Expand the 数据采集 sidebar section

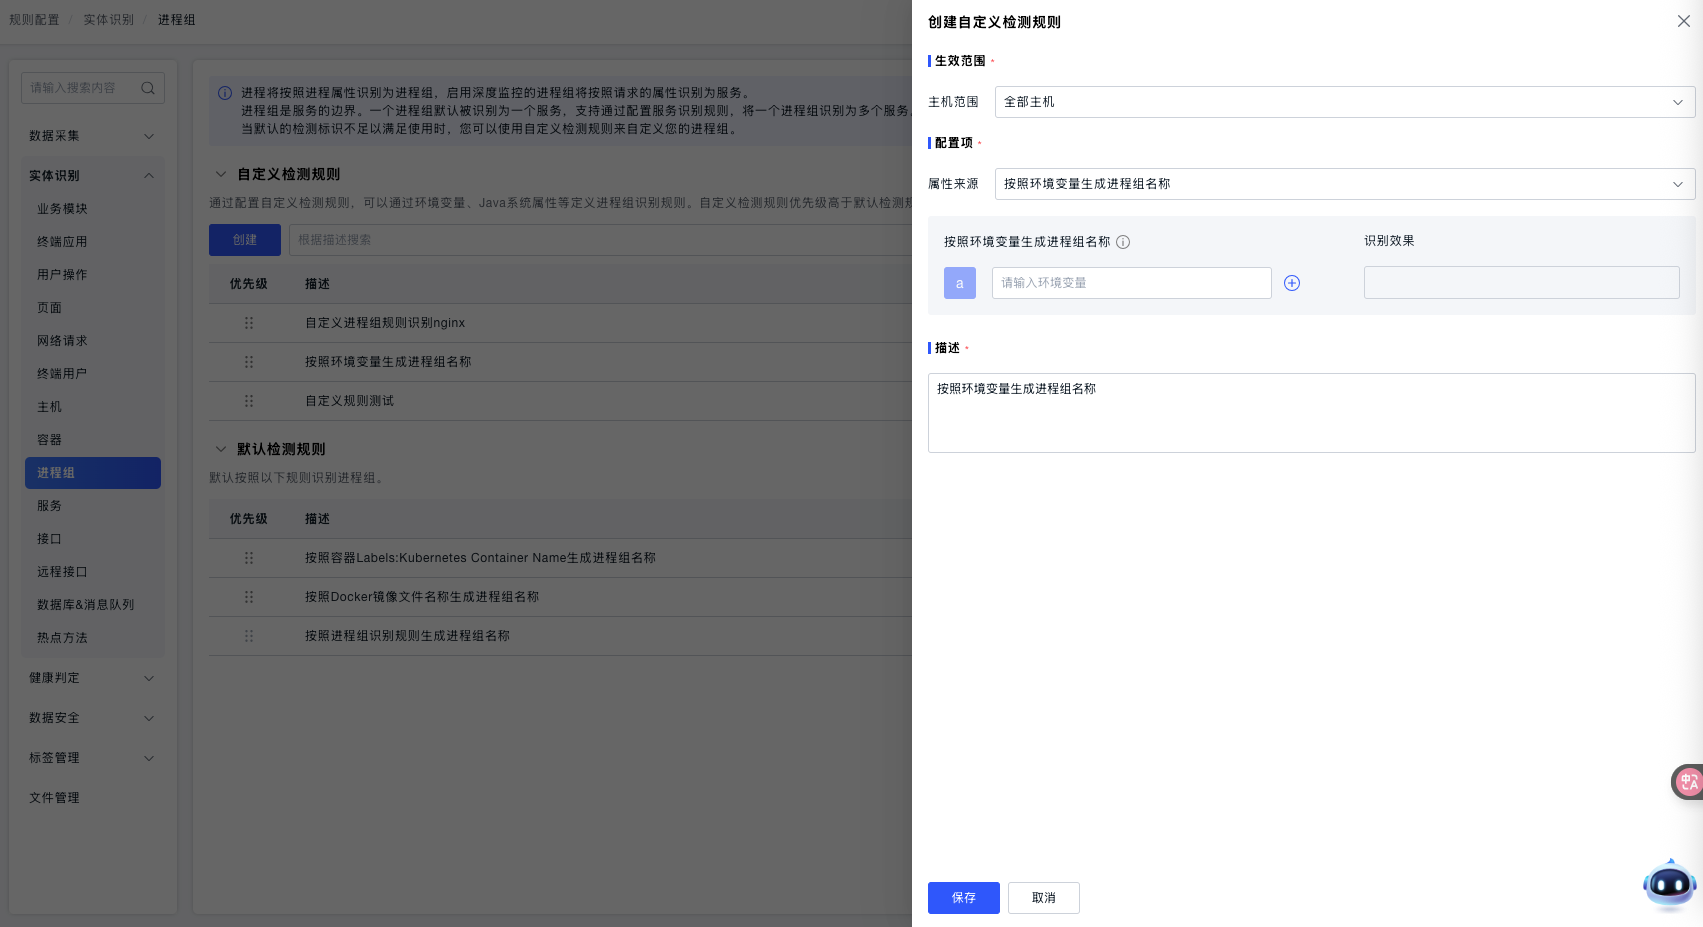click(x=92, y=136)
